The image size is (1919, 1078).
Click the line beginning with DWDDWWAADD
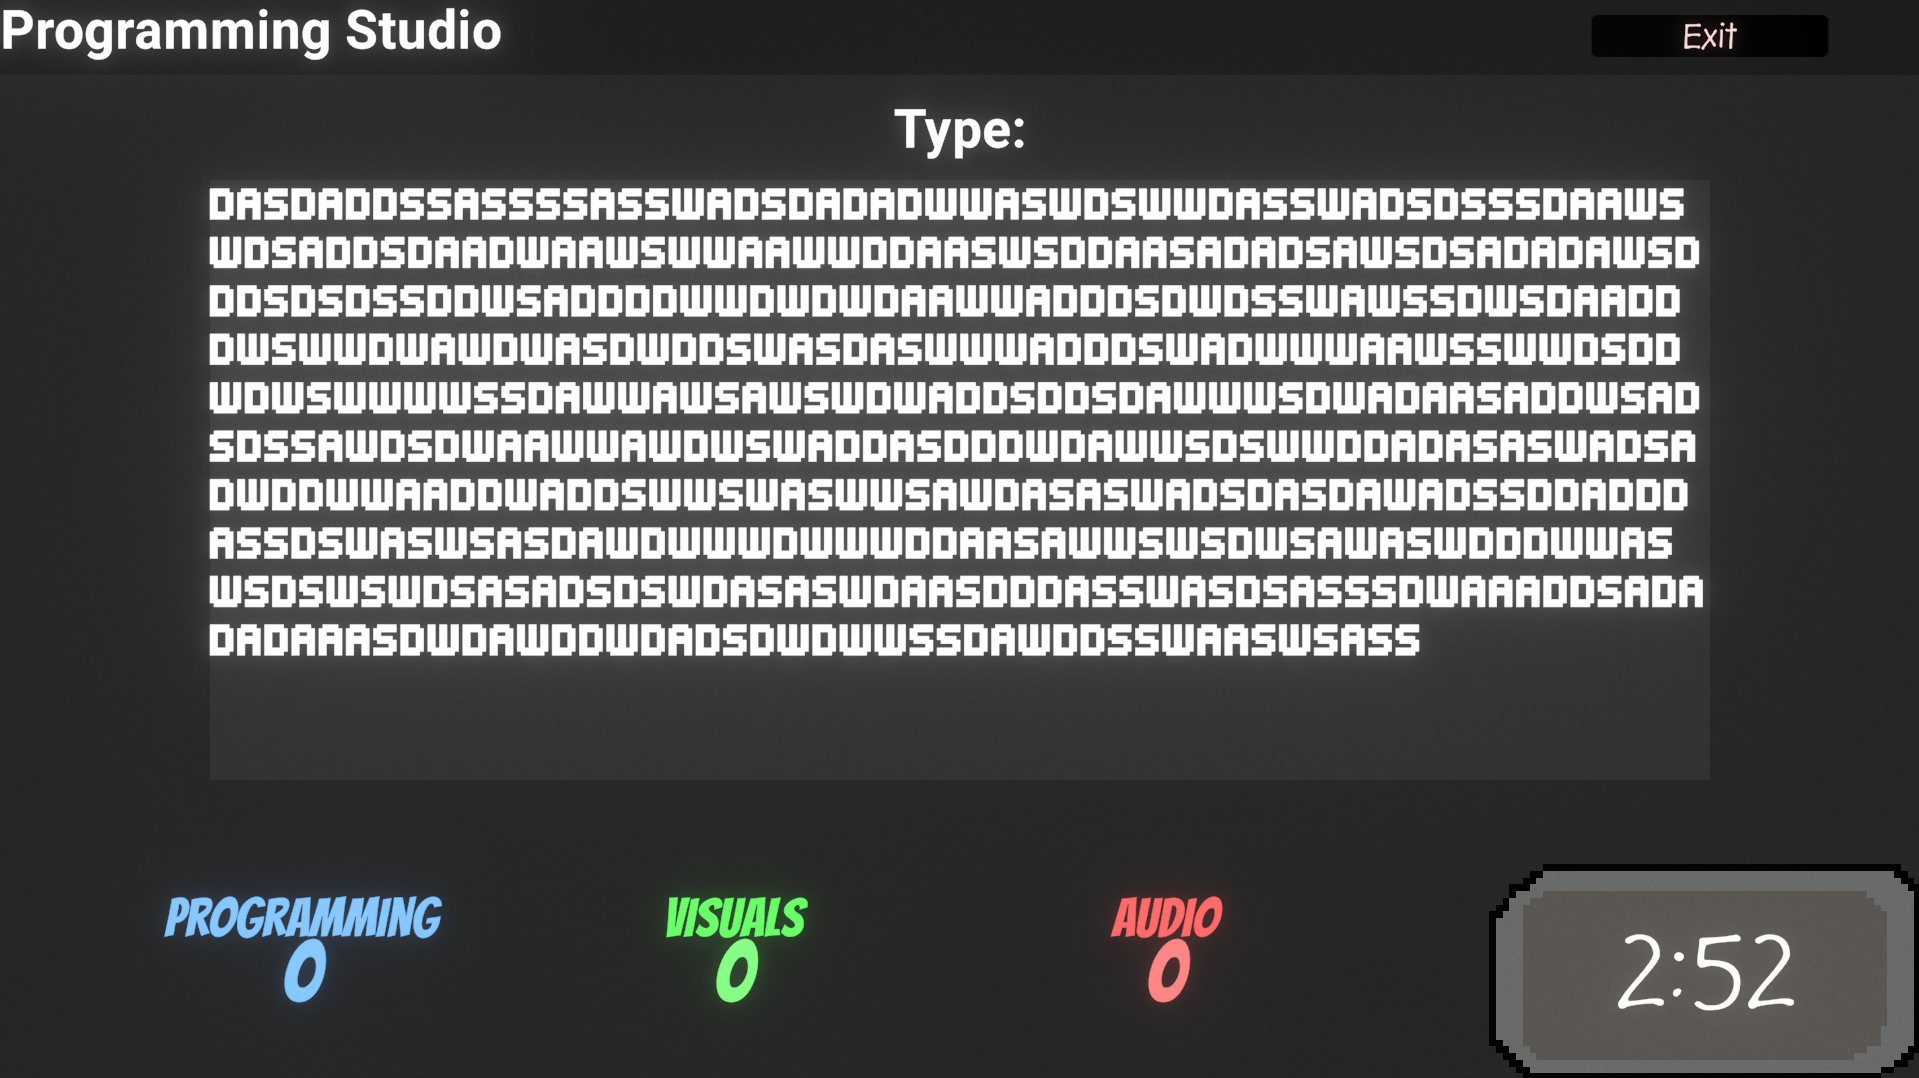[948, 495]
